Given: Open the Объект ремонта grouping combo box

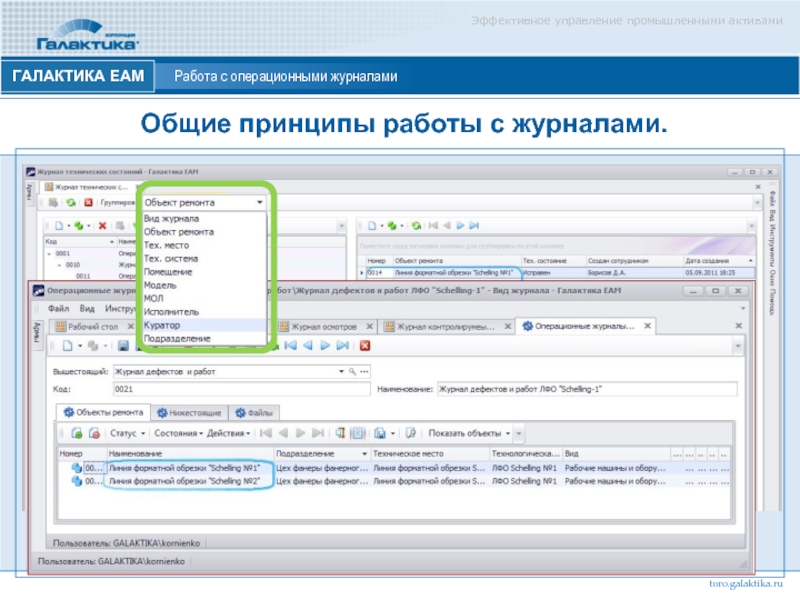Looking at the screenshot, I should 205,202.
